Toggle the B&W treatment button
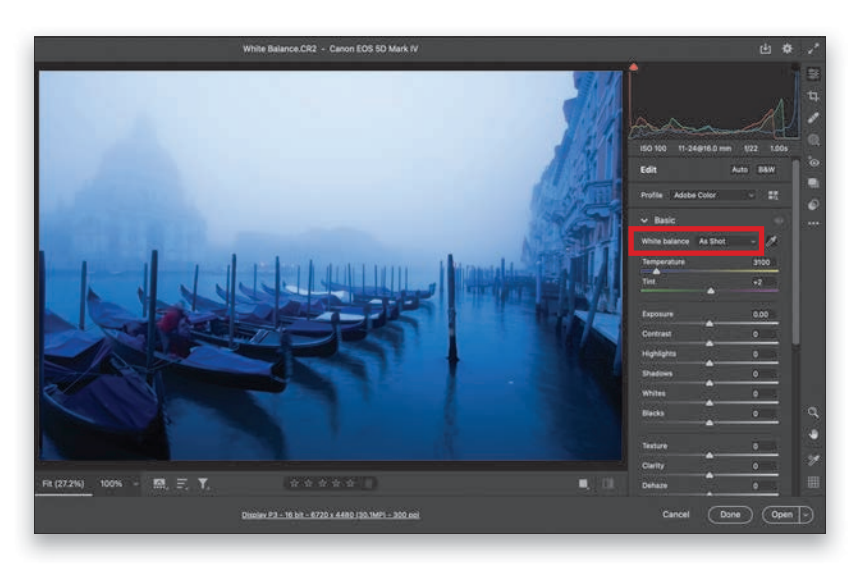The width and height of the screenshot is (850, 566). coord(766,170)
